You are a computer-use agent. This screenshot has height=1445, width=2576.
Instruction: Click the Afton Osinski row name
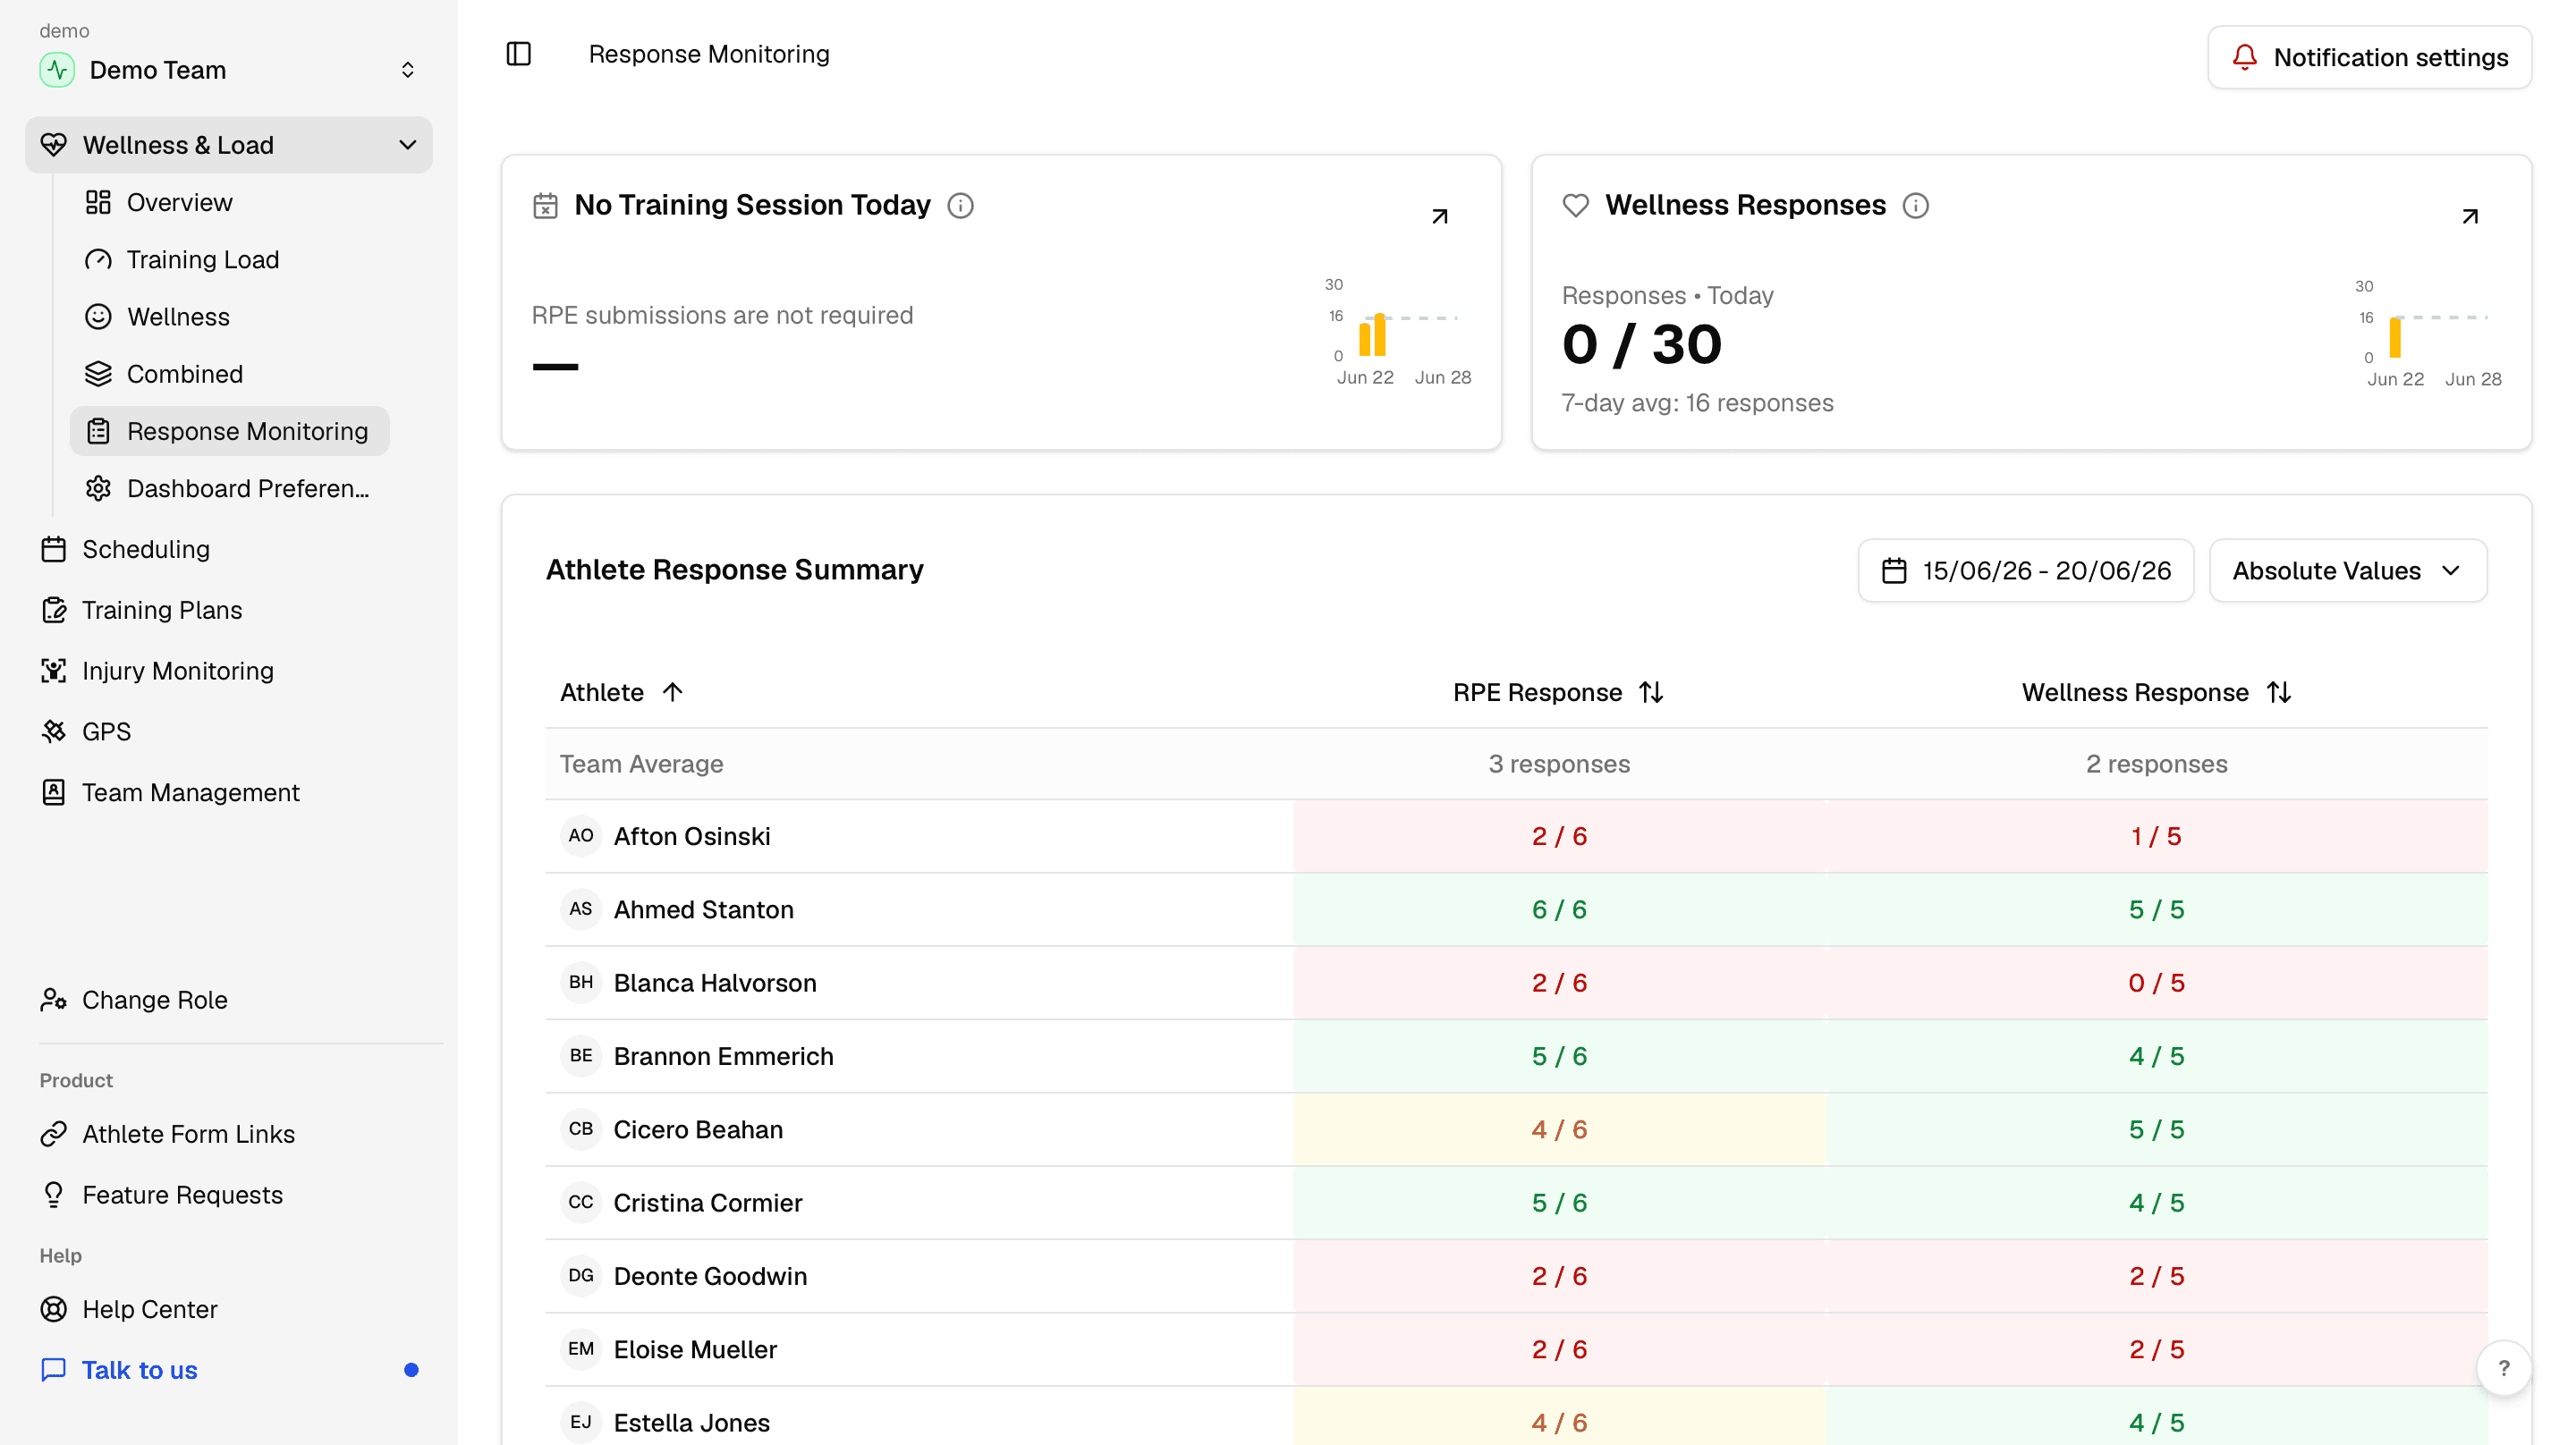[692, 836]
